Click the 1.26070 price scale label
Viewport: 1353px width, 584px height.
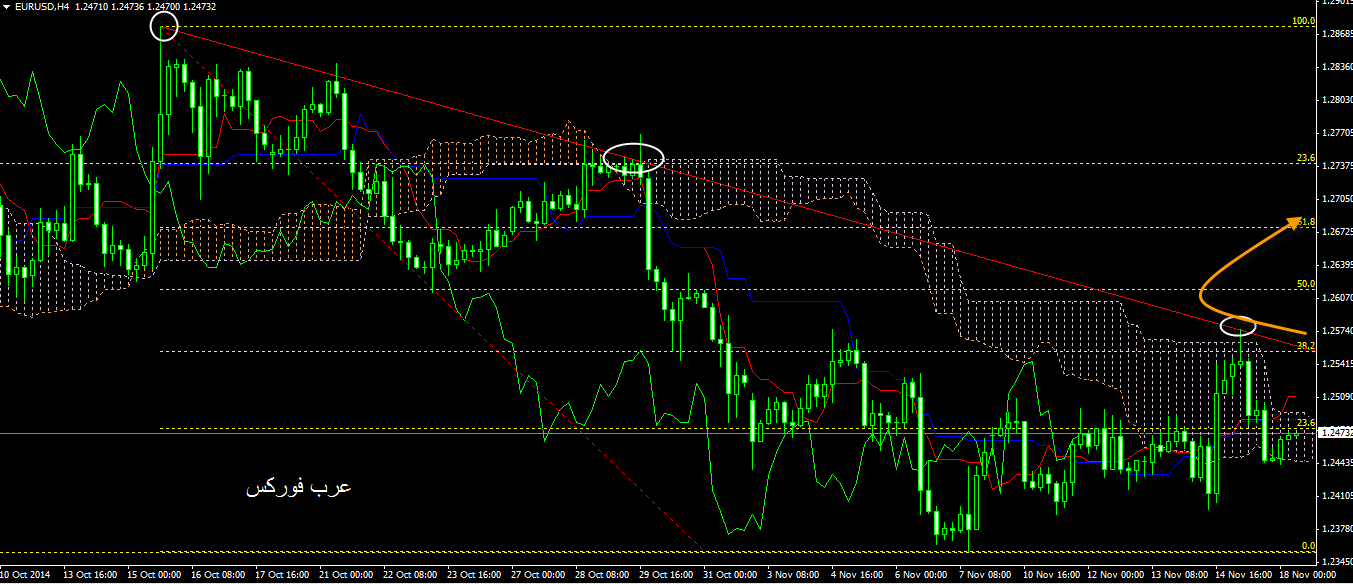[x=1337, y=298]
